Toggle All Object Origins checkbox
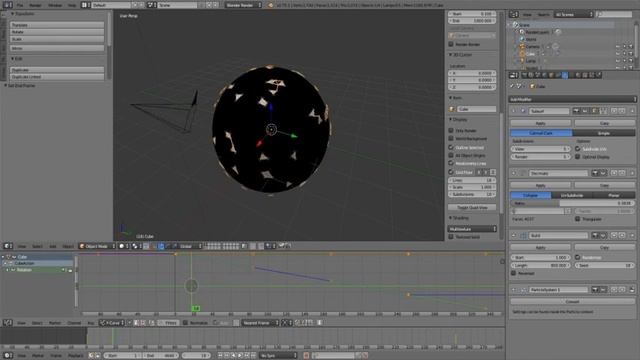Viewport: 640px width, 360px height. pyautogui.click(x=451, y=156)
